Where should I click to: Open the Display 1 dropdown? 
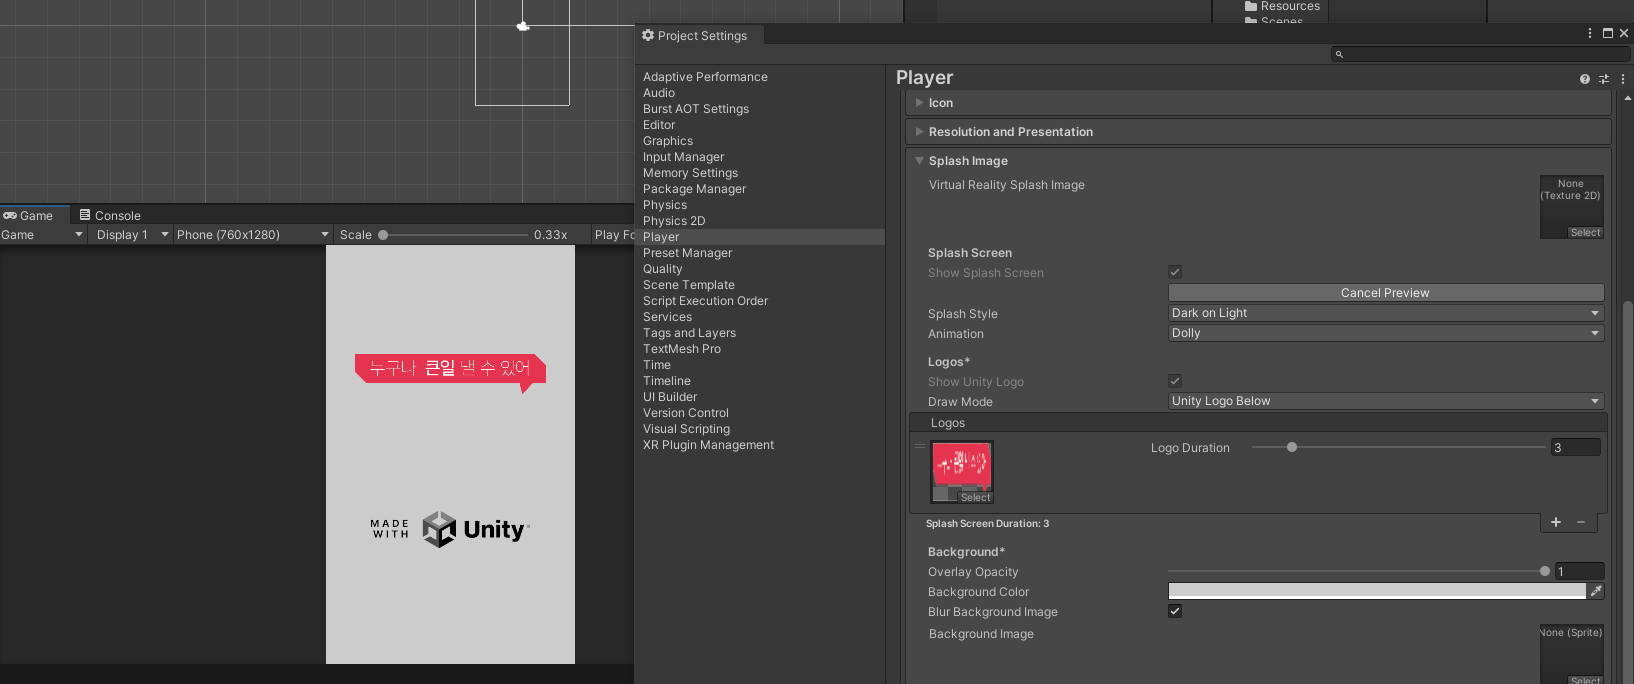coord(131,235)
